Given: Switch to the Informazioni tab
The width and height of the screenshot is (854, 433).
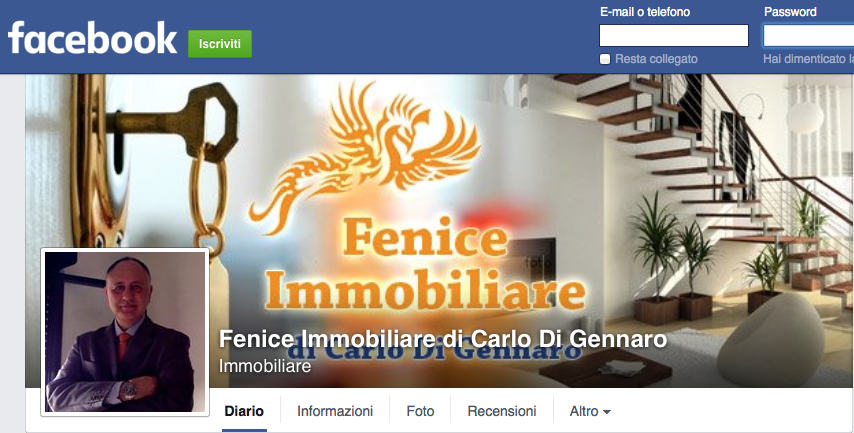Looking at the screenshot, I should (x=335, y=411).
